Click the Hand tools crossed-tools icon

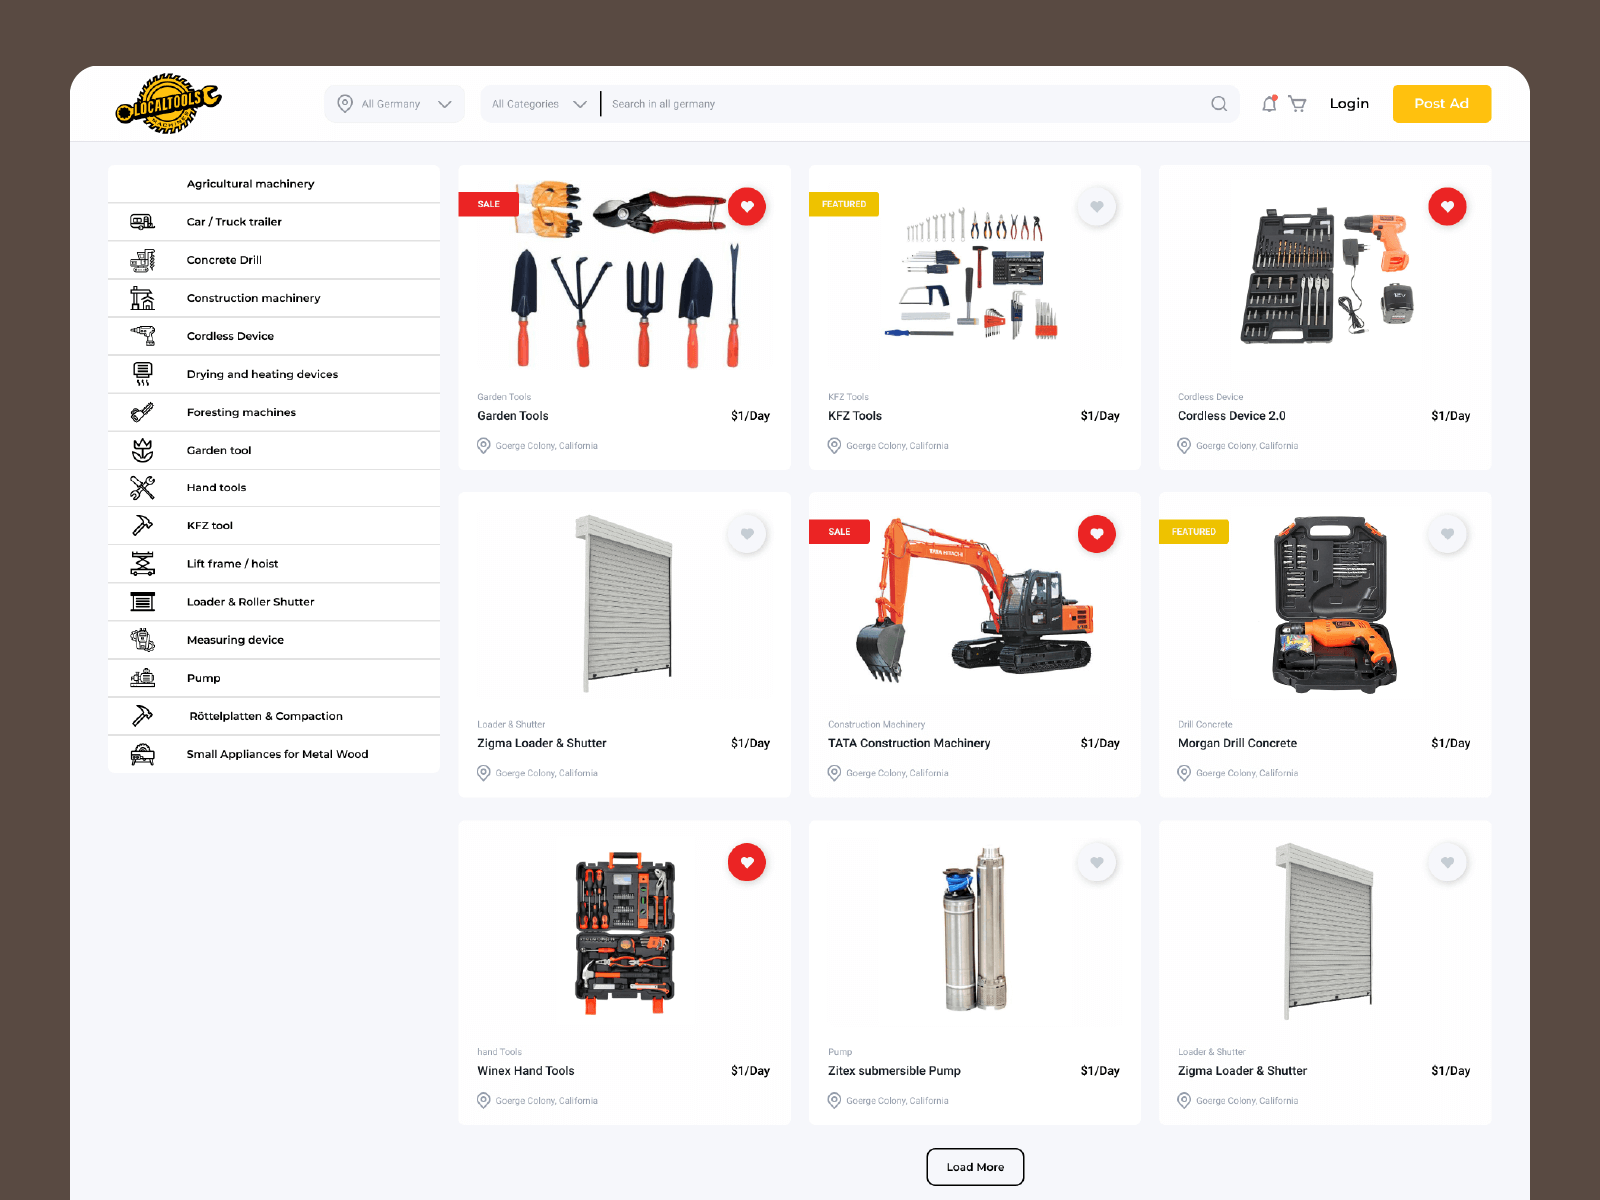[x=143, y=487]
